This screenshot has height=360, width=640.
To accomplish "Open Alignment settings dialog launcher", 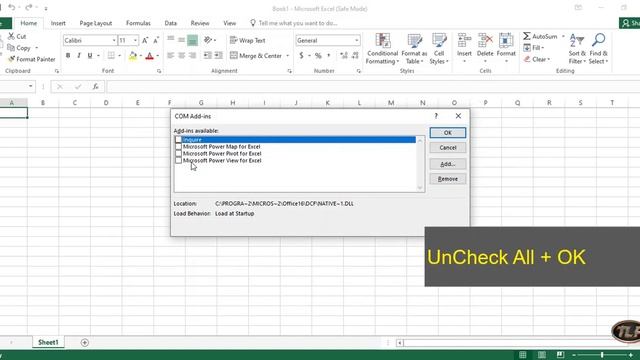I will click(289, 71).
